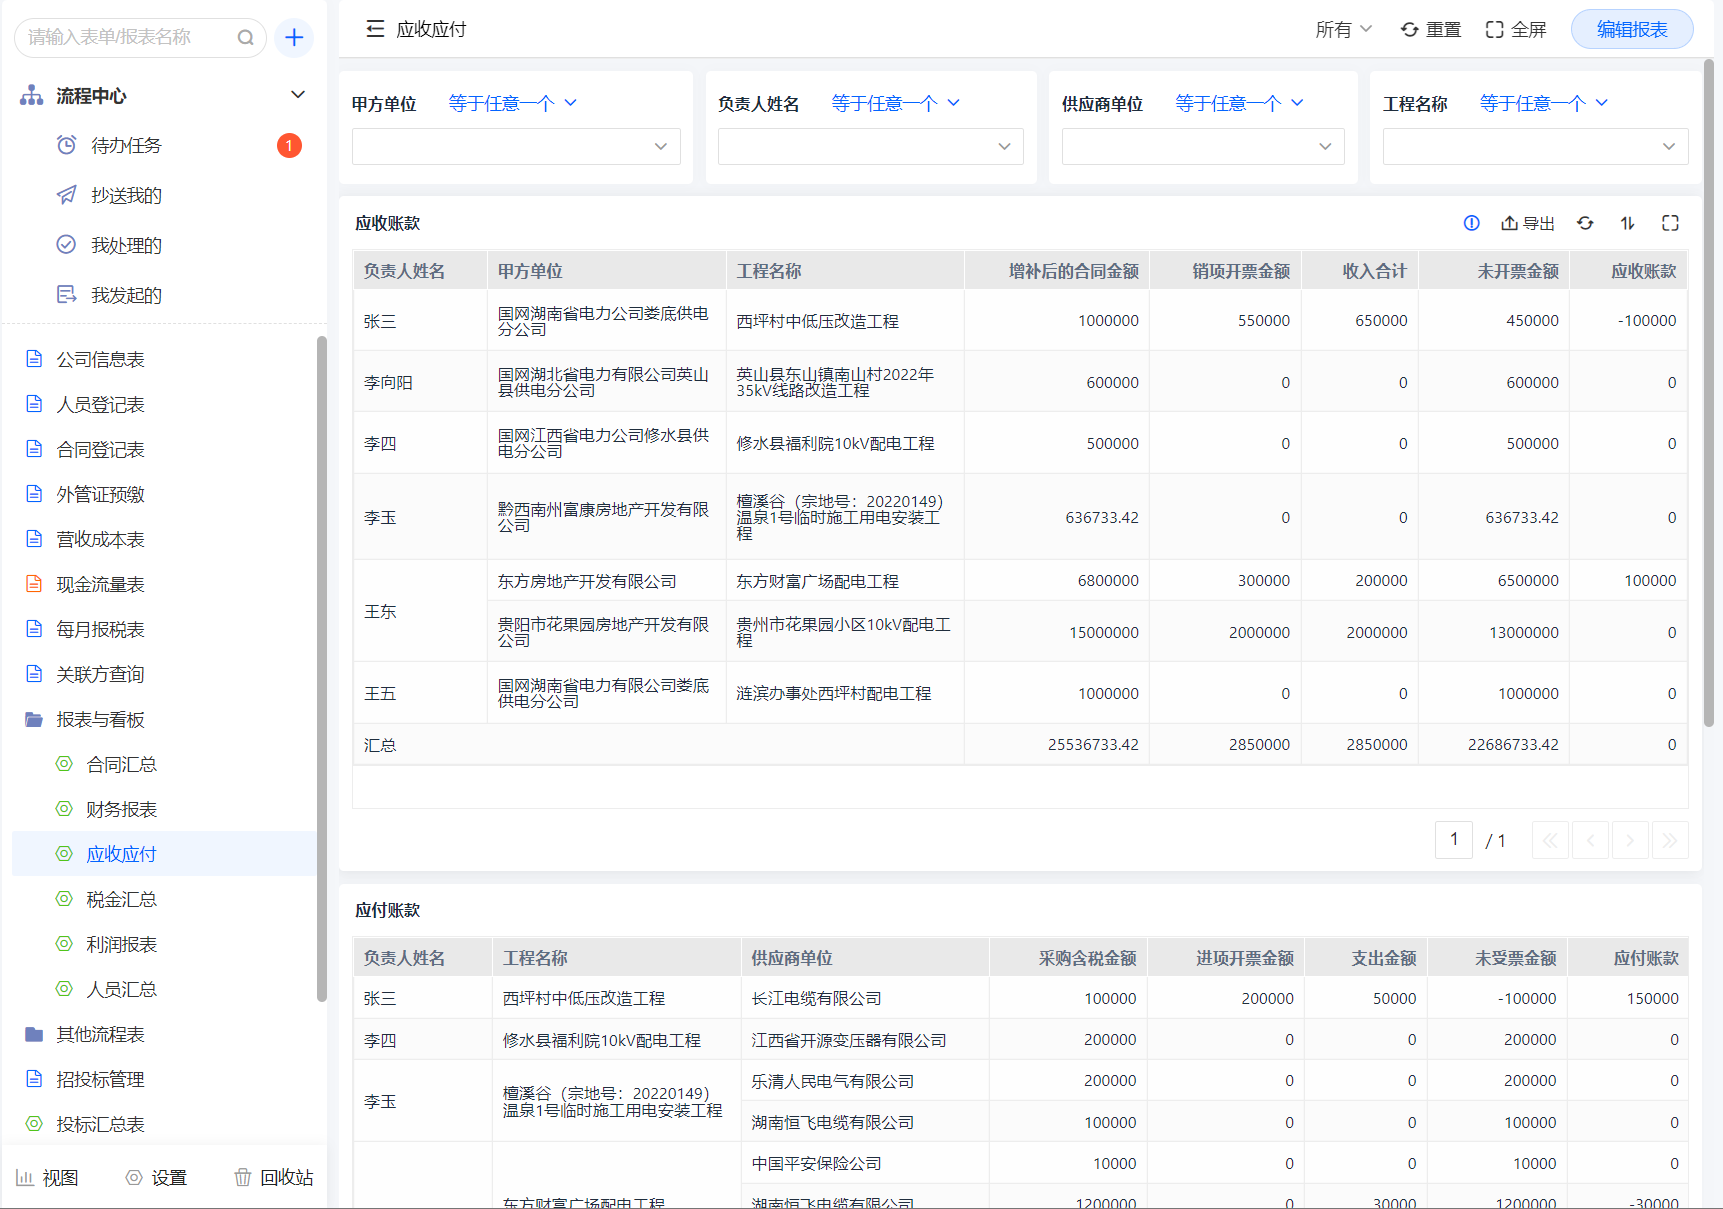
Task: Open 待办任务 in sidebar
Action: [x=126, y=146]
